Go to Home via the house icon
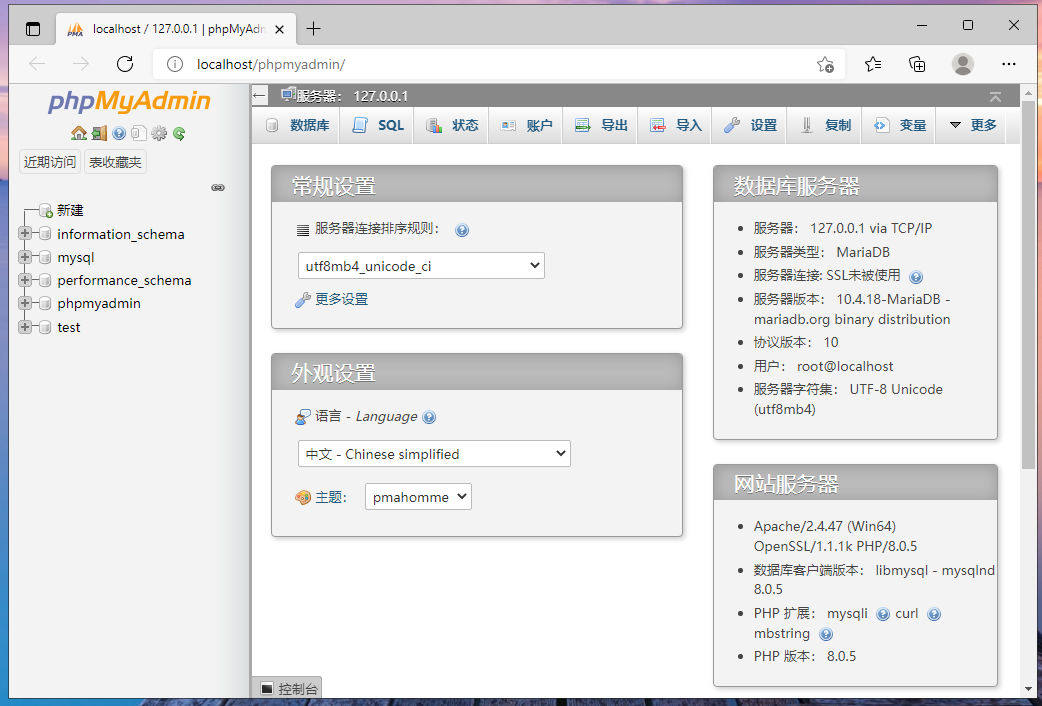The width and height of the screenshot is (1042, 706). click(x=79, y=134)
